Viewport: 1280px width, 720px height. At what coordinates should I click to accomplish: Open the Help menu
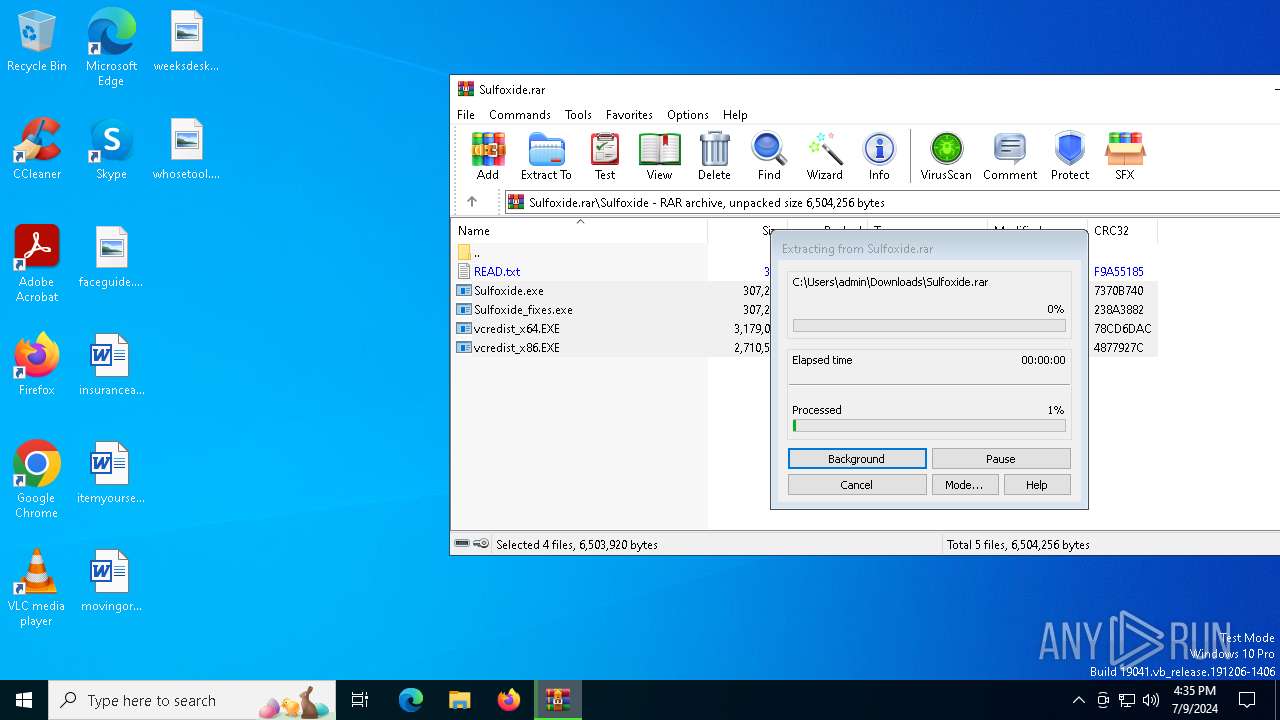pyautogui.click(x=735, y=115)
